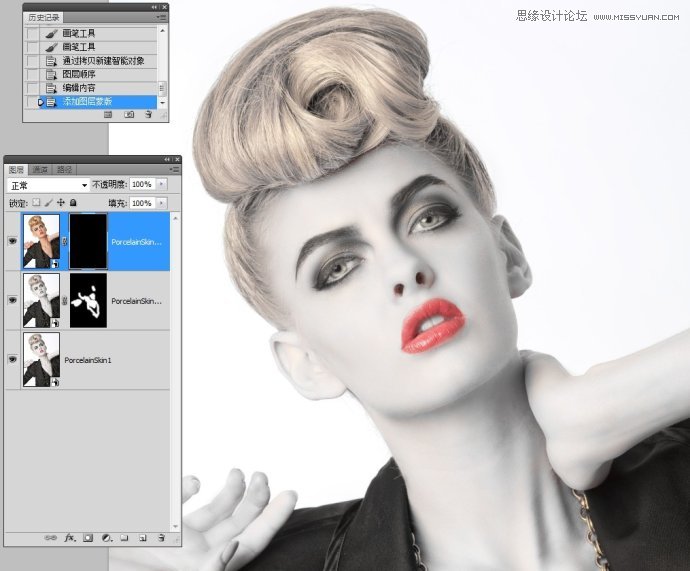
Task: Enable lock position for the layer
Action: point(61,203)
